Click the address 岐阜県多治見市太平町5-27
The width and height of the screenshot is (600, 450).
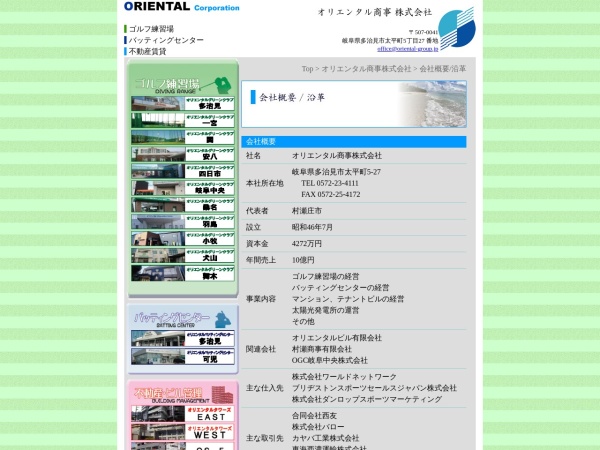pos(336,172)
